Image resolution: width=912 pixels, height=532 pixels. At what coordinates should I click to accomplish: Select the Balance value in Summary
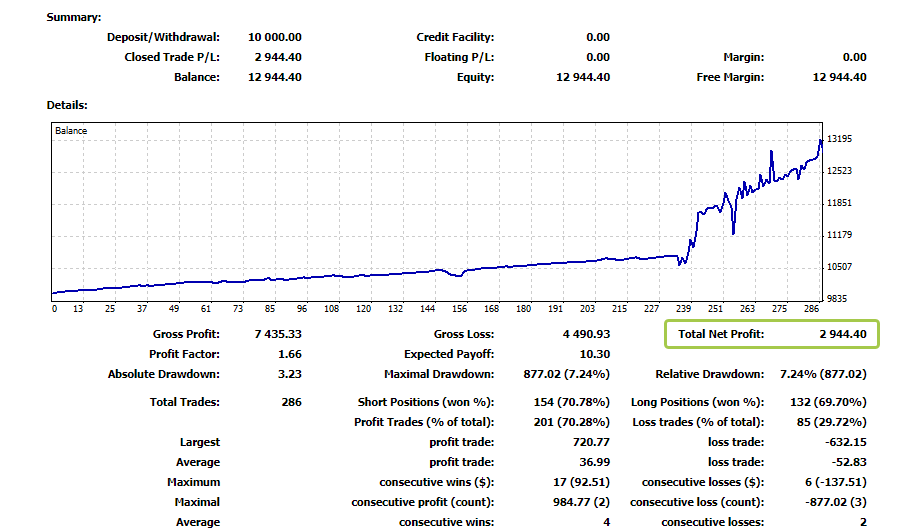coord(275,77)
